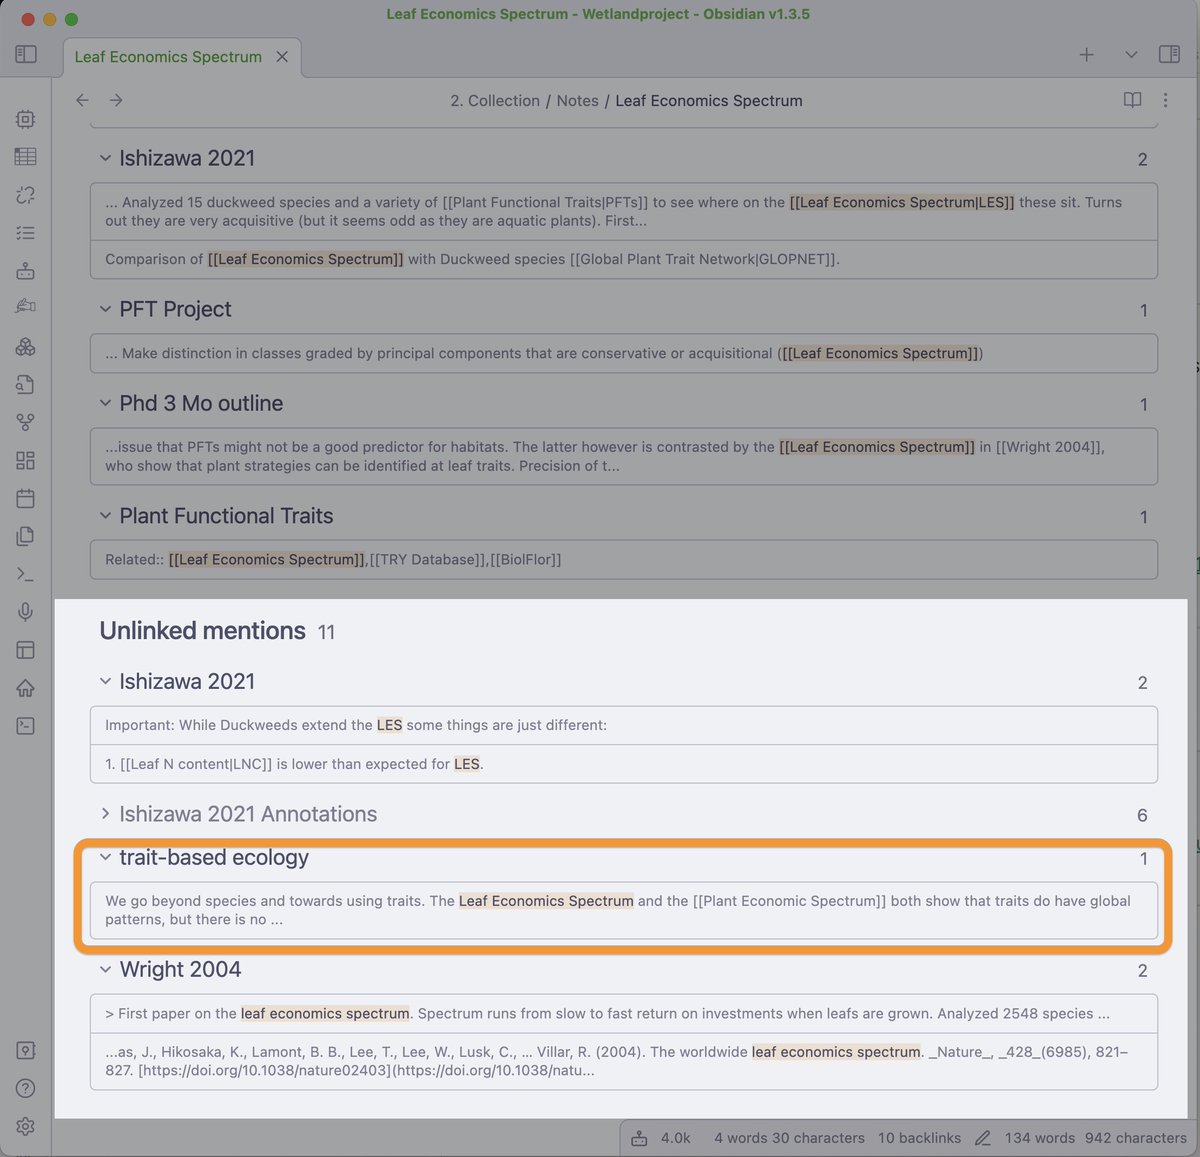Open the homepage house icon
The image size is (1200, 1157).
pos(26,688)
